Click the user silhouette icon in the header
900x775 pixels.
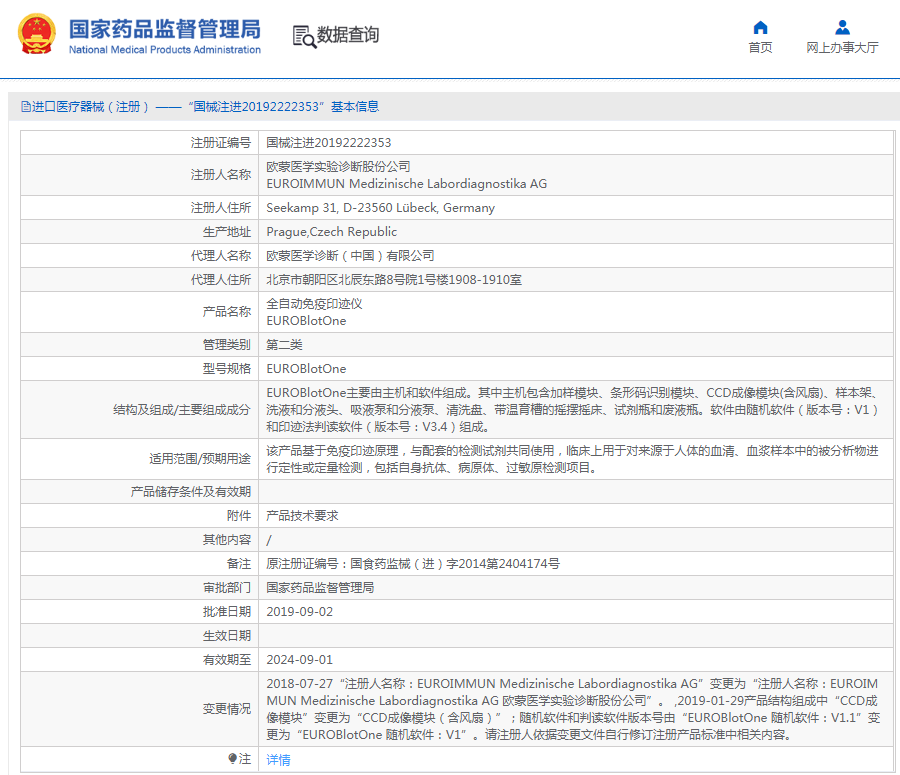(839, 30)
